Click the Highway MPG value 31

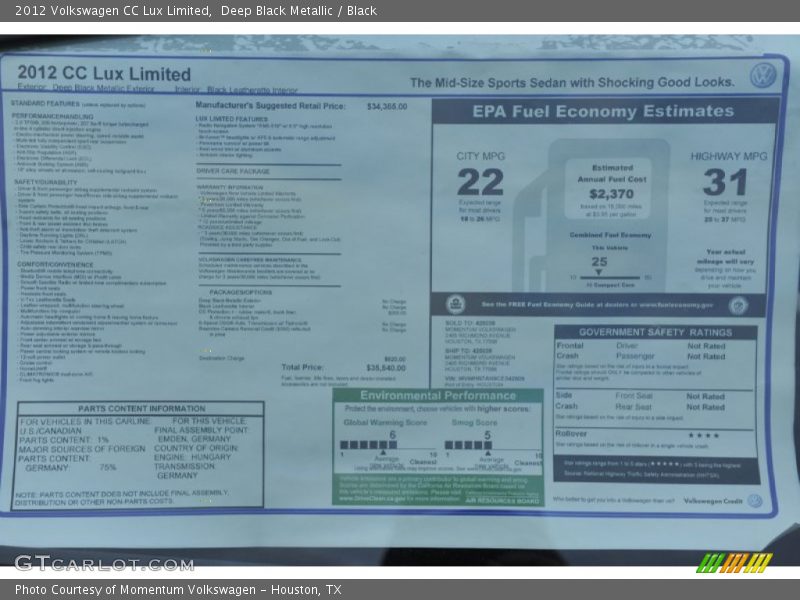pos(725,182)
